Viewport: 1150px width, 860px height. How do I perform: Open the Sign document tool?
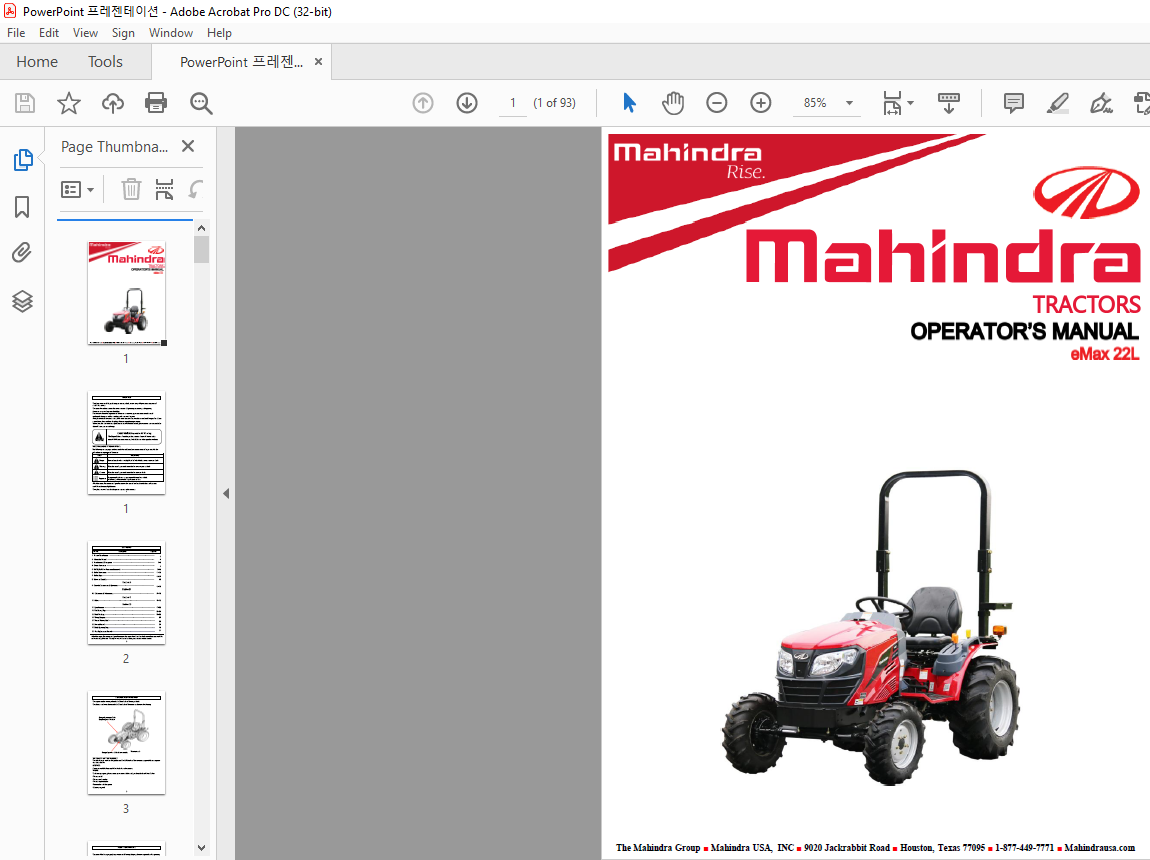1101,103
